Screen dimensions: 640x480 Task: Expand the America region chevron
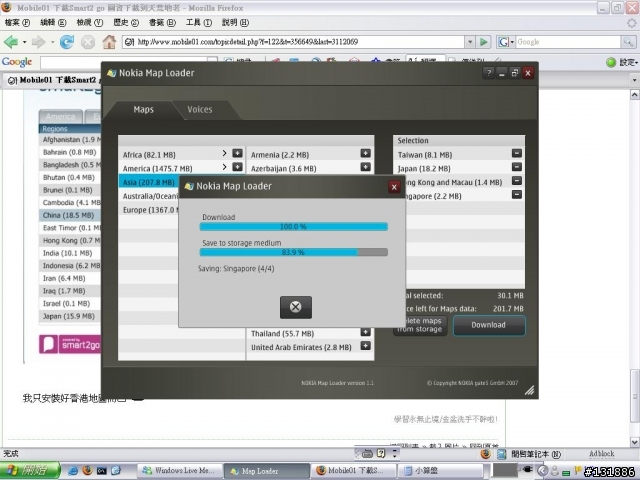coord(224,167)
